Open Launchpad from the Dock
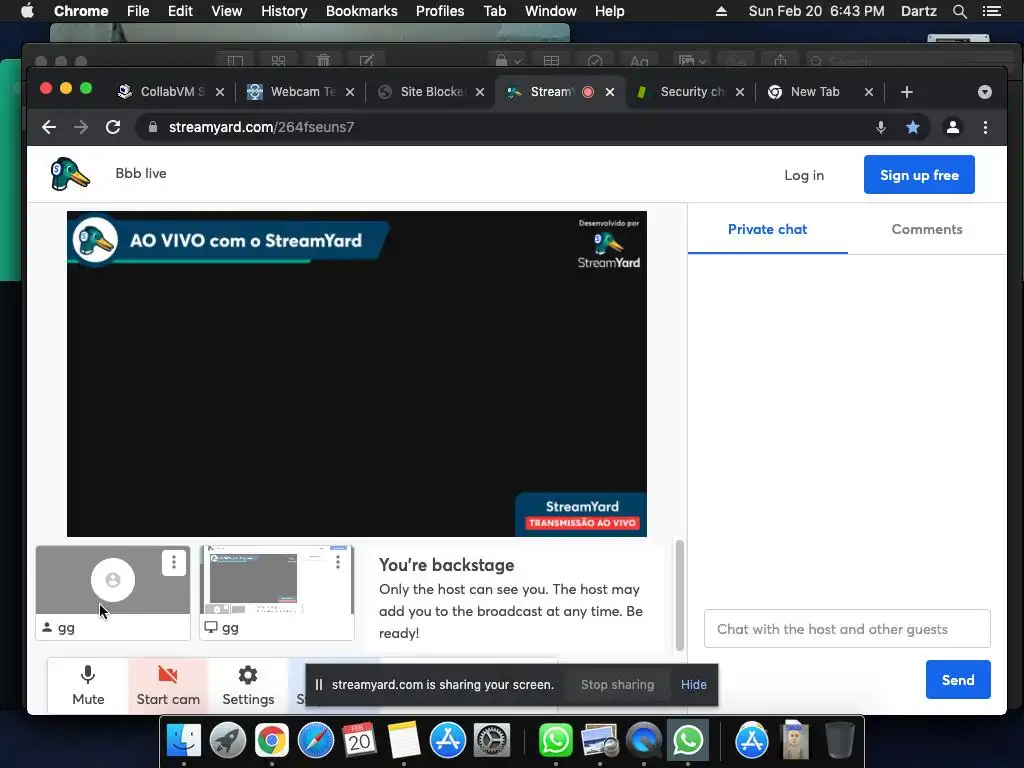The height and width of the screenshot is (768, 1024). pyautogui.click(x=228, y=741)
